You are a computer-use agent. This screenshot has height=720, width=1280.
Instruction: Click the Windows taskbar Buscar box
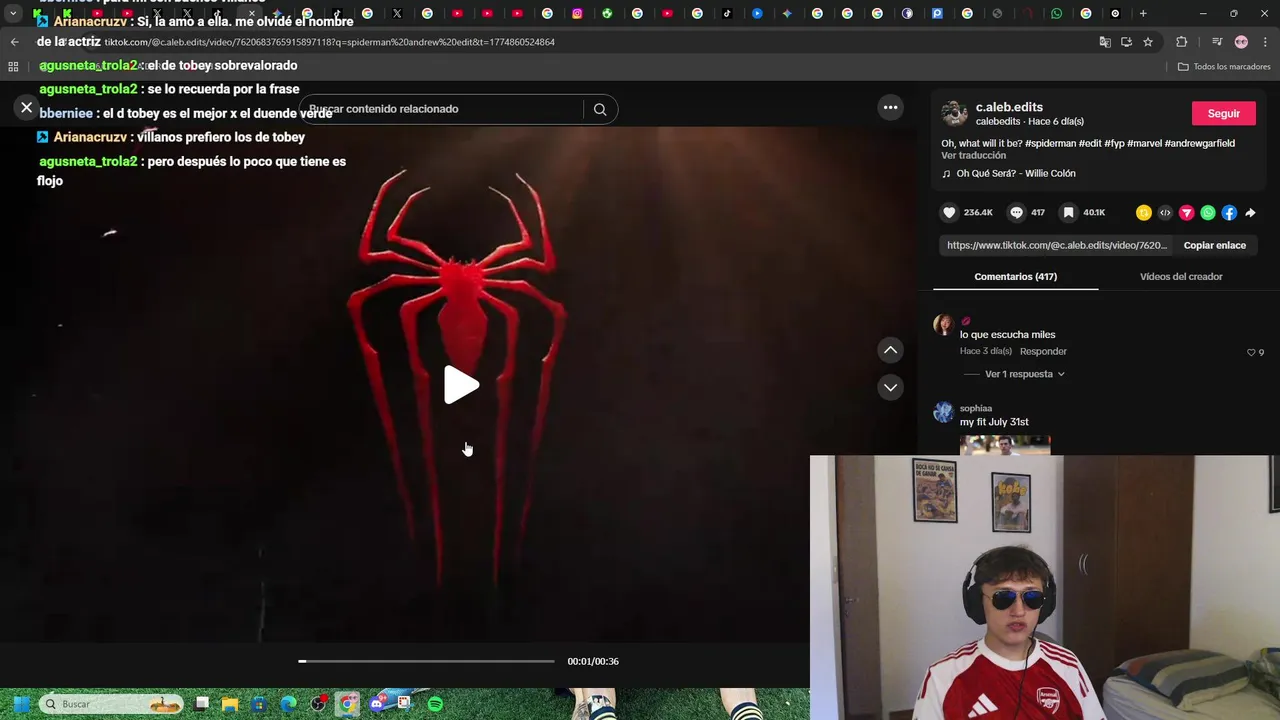[111, 704]
